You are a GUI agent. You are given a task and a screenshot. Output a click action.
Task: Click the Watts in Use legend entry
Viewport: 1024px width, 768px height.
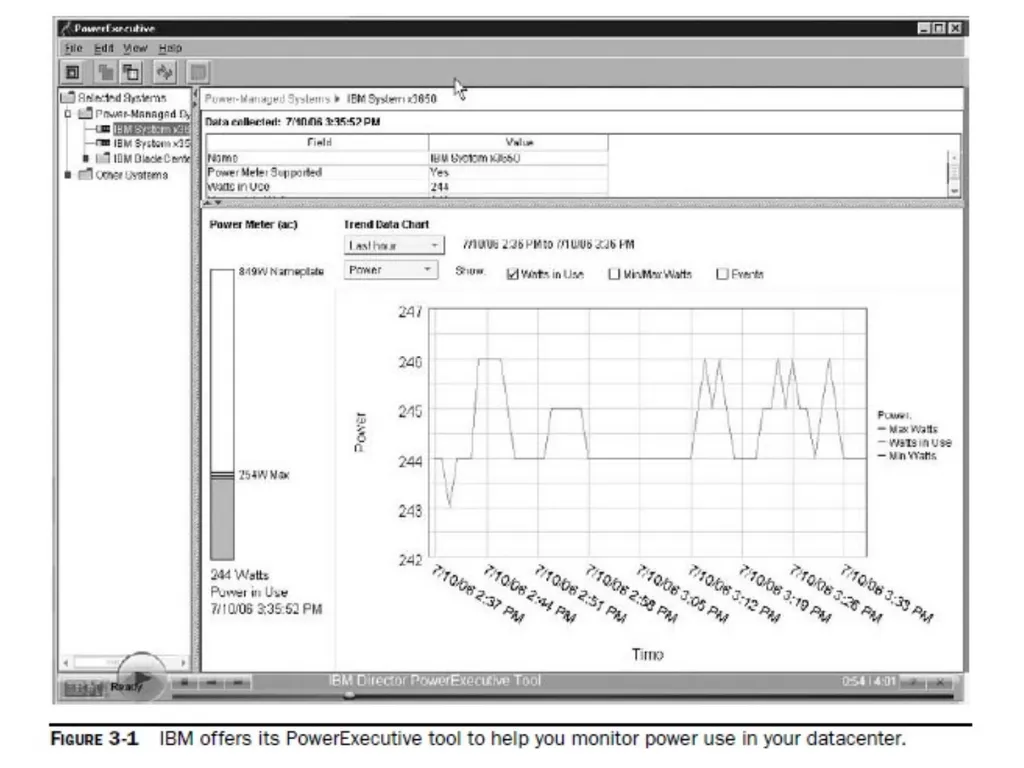click(914, 442)
